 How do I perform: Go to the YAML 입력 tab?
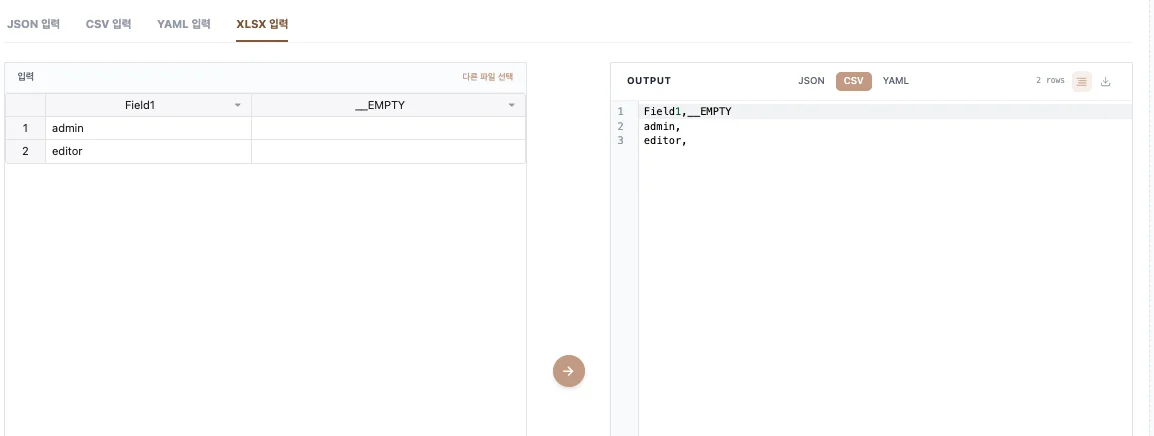[x=183, y=23]
